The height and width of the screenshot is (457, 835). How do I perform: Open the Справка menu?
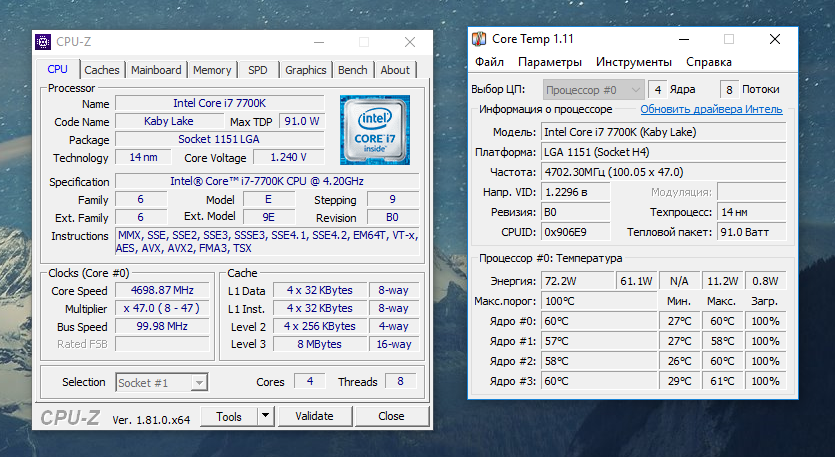pos(709,62)
